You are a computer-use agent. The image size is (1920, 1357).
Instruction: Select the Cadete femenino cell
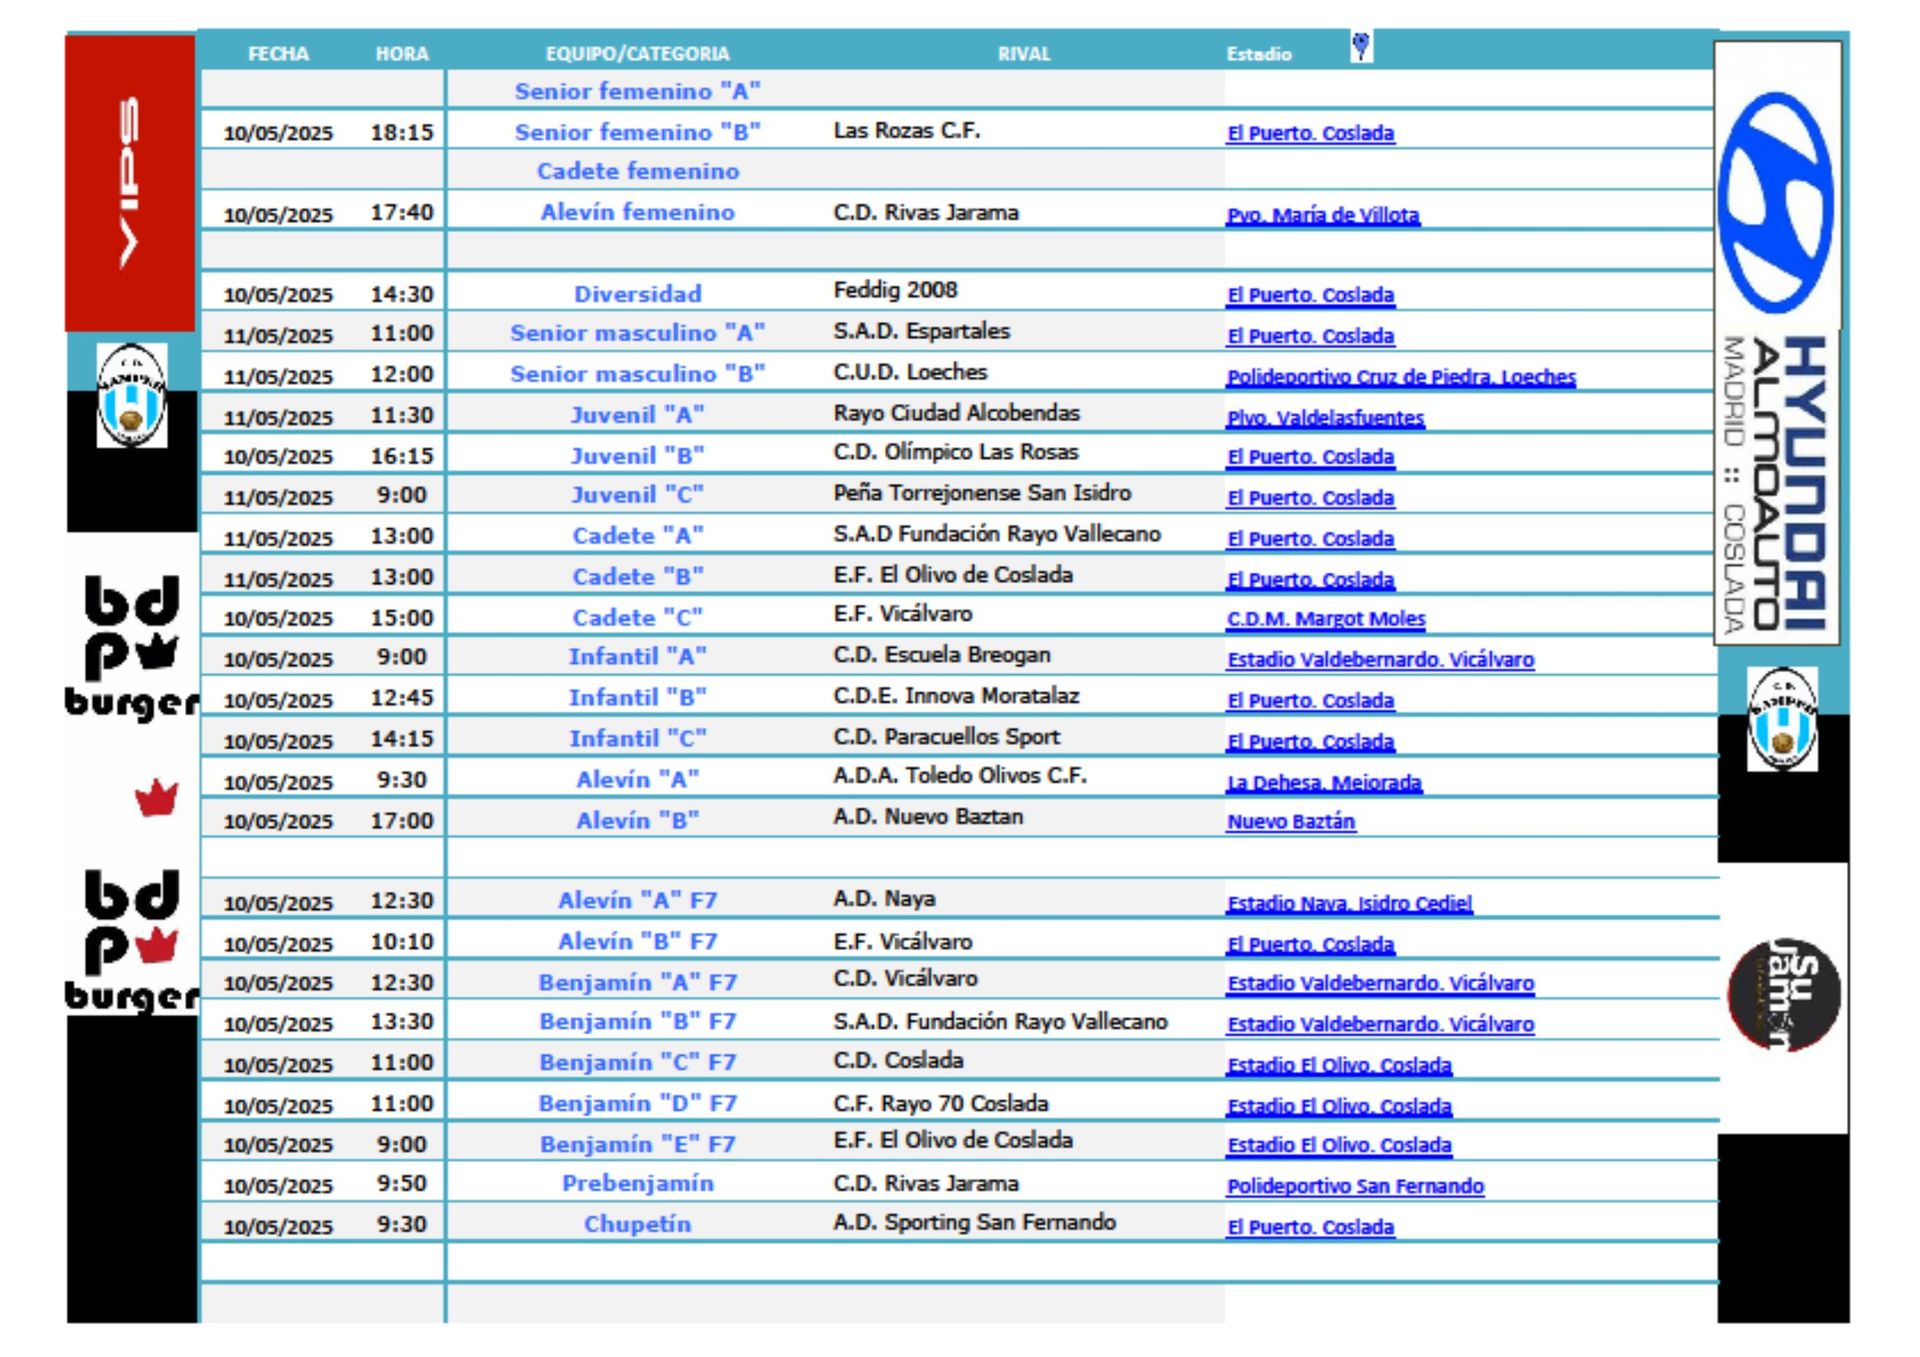point(637,172)
